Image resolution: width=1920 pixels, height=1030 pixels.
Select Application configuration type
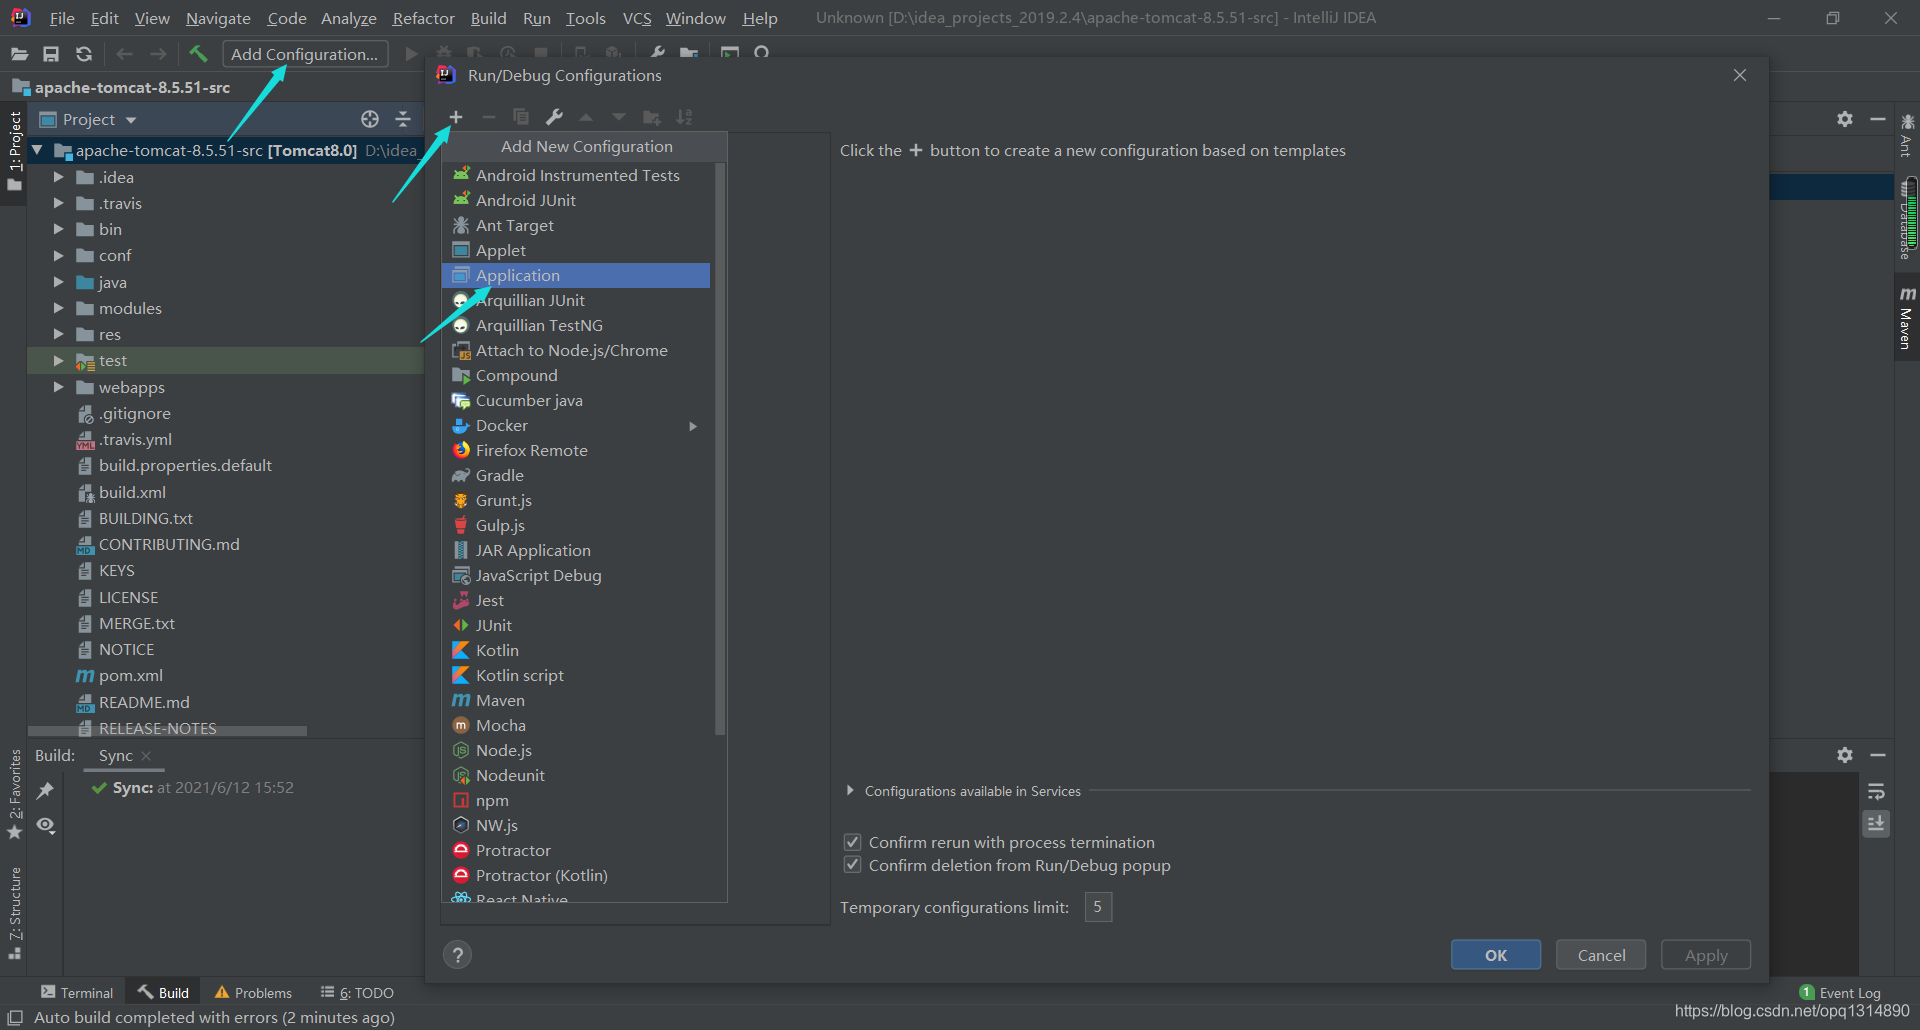[576, 276]
